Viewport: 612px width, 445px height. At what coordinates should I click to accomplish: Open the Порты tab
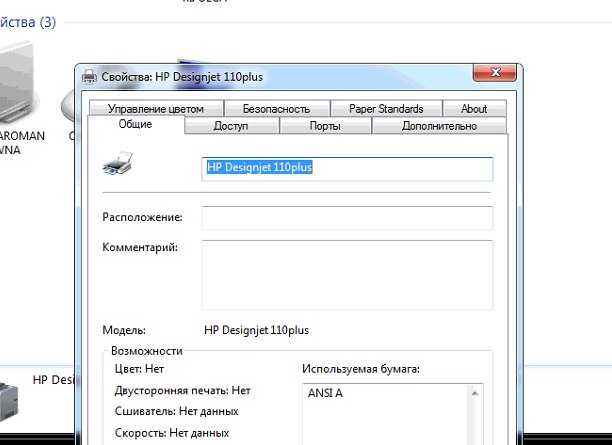[x=325, y=127]
